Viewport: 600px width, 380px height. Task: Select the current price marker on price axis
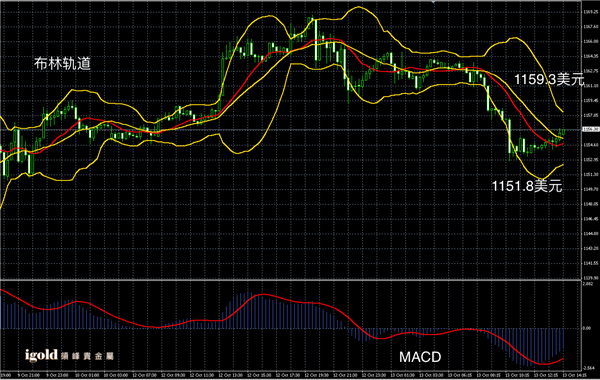tap(590, 130)
